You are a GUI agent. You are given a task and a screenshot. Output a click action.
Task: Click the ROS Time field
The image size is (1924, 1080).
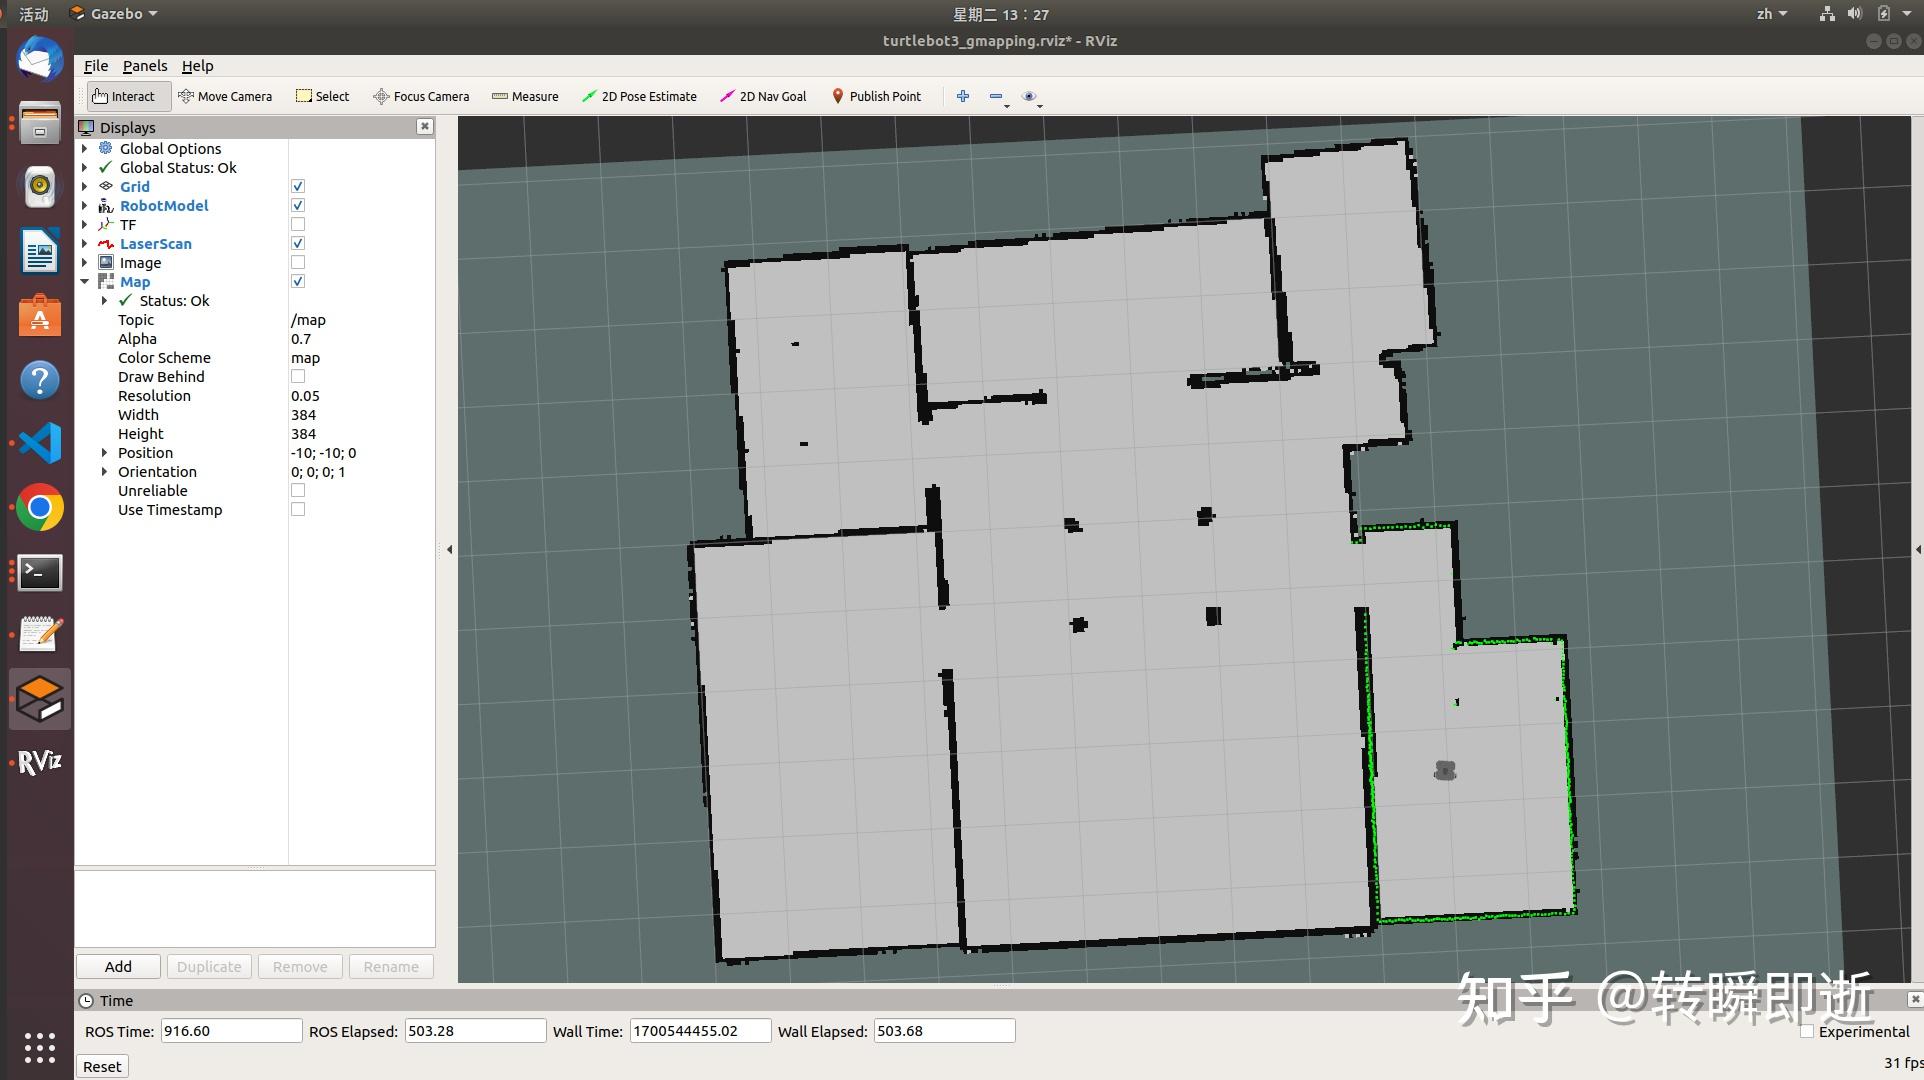click(x=230, y=1031)
